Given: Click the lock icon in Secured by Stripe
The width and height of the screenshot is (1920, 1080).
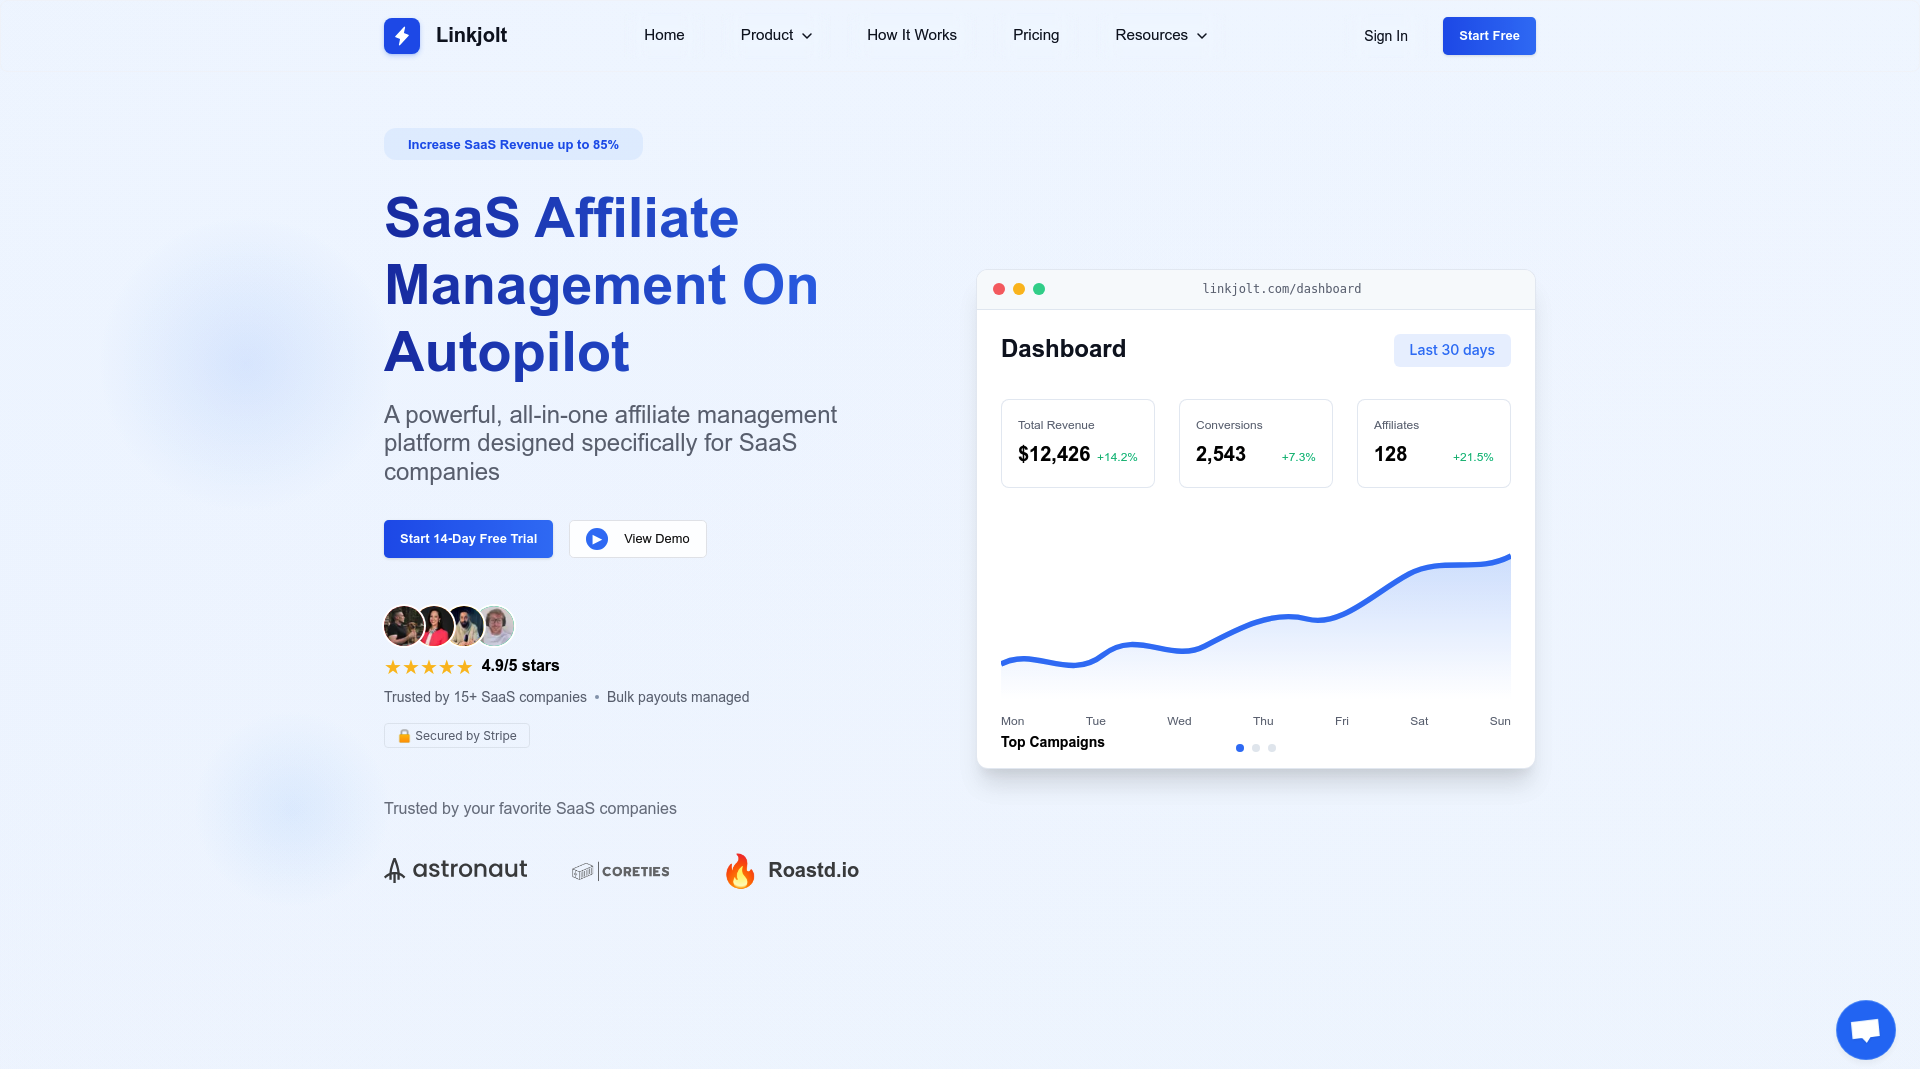Looking at the screenshot, I should pyautogui.click(x=404, y=736).
